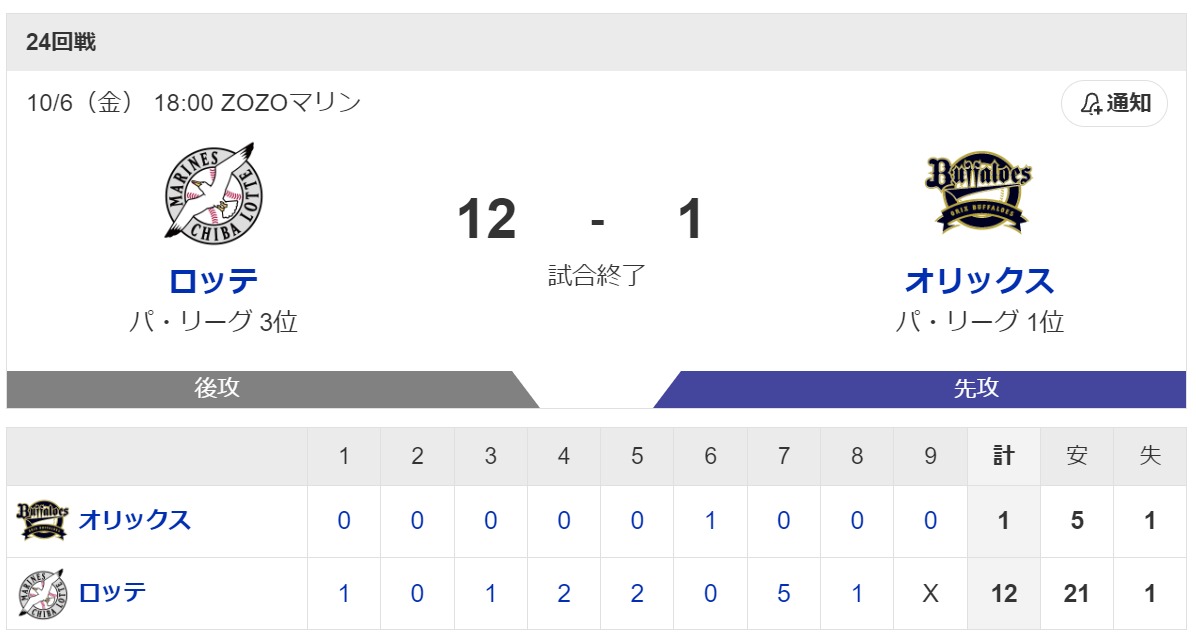The image size is (1196, 643).
Task: Open the オリックス team link under the logo
Action: pyautogui.click(x=979, y=281)
